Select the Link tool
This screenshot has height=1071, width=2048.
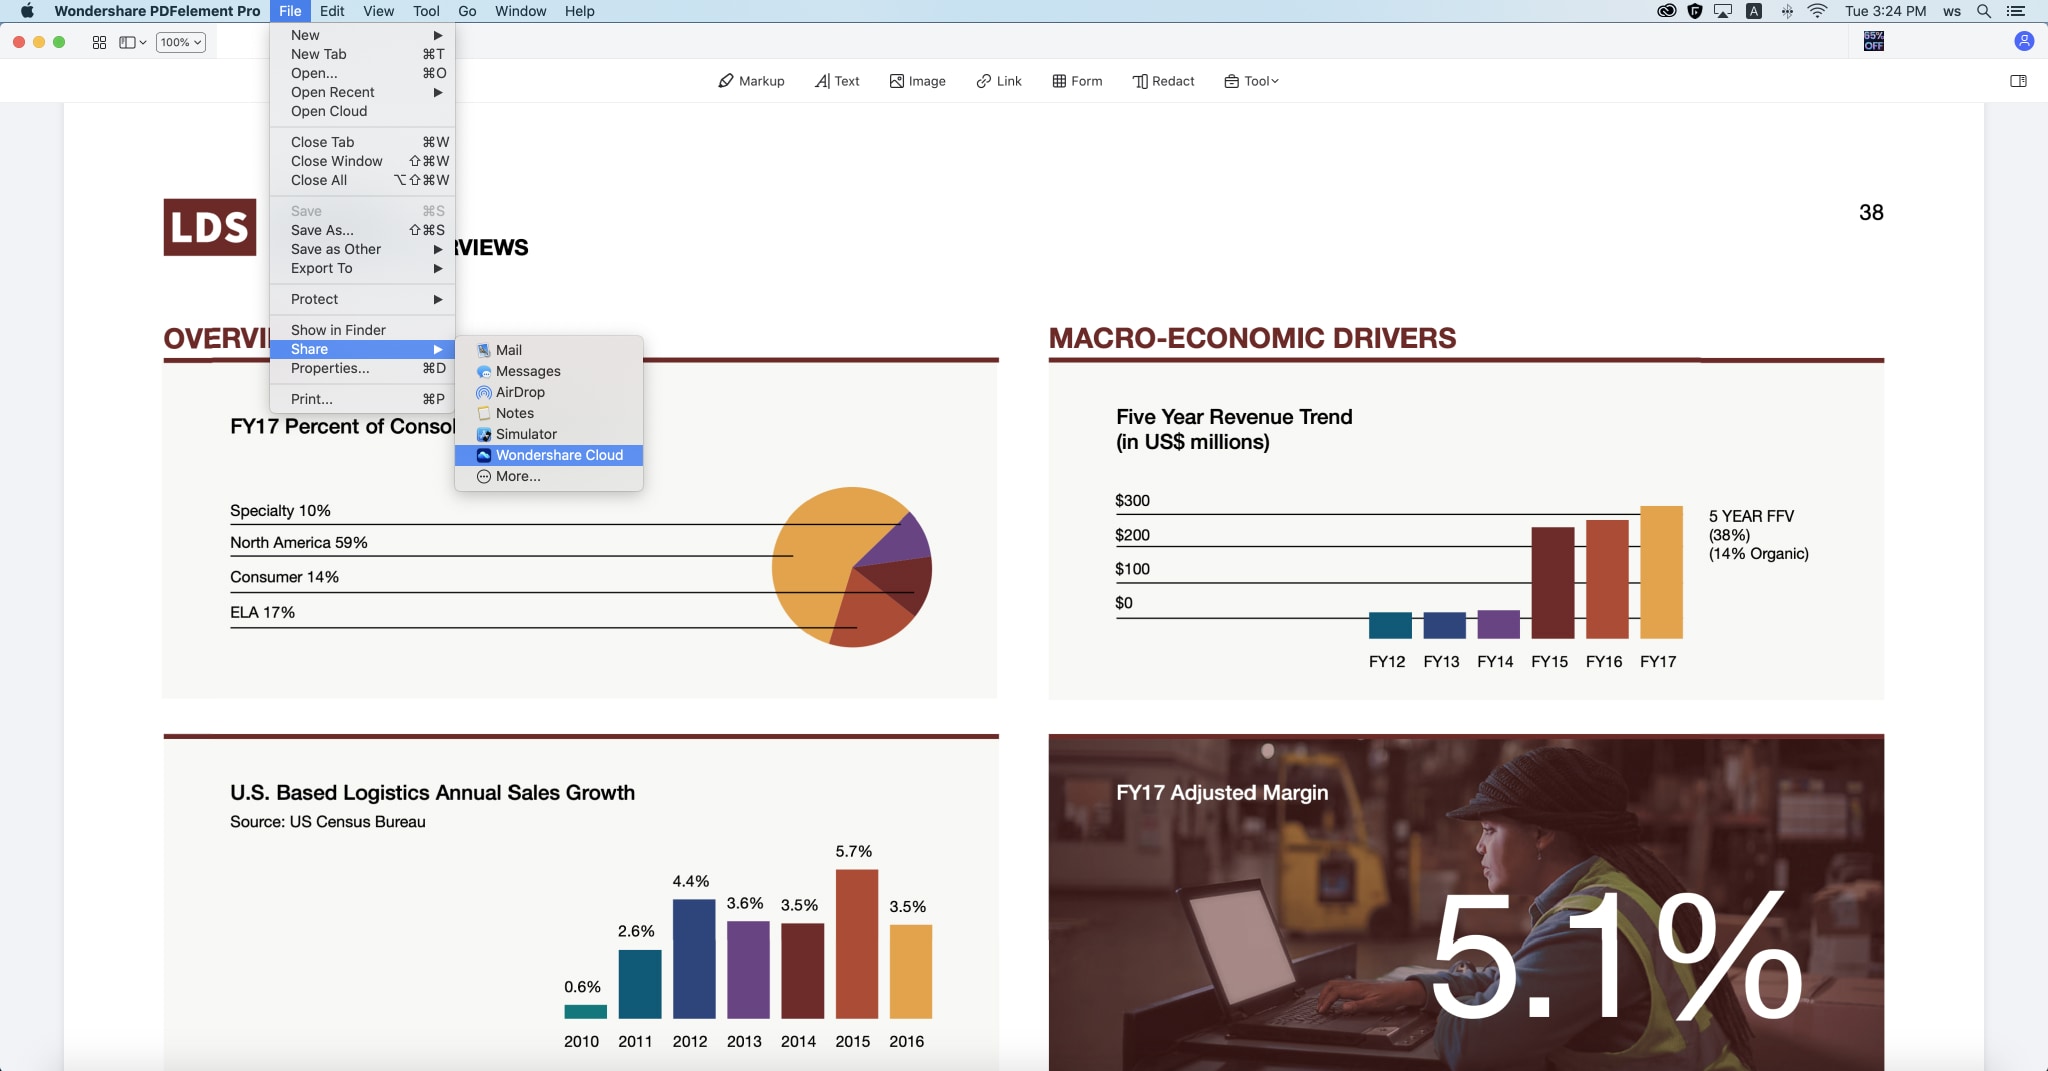[999, 81]
